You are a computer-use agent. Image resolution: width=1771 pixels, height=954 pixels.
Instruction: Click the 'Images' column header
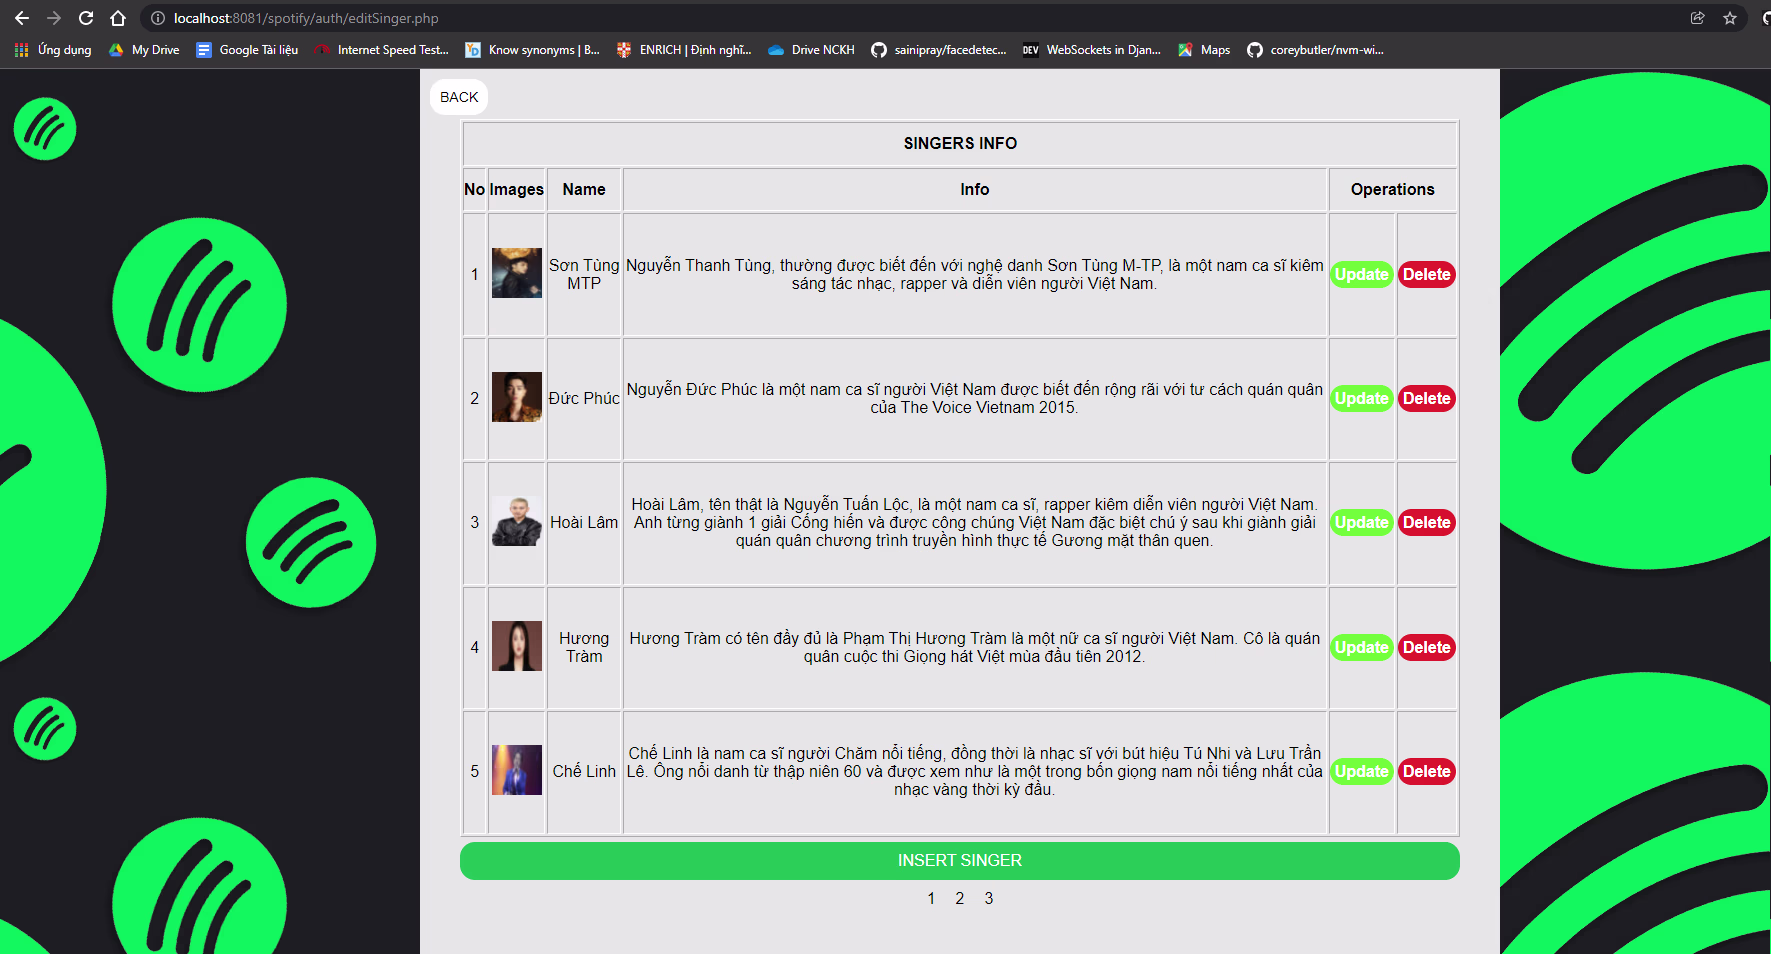coord(517,189)
